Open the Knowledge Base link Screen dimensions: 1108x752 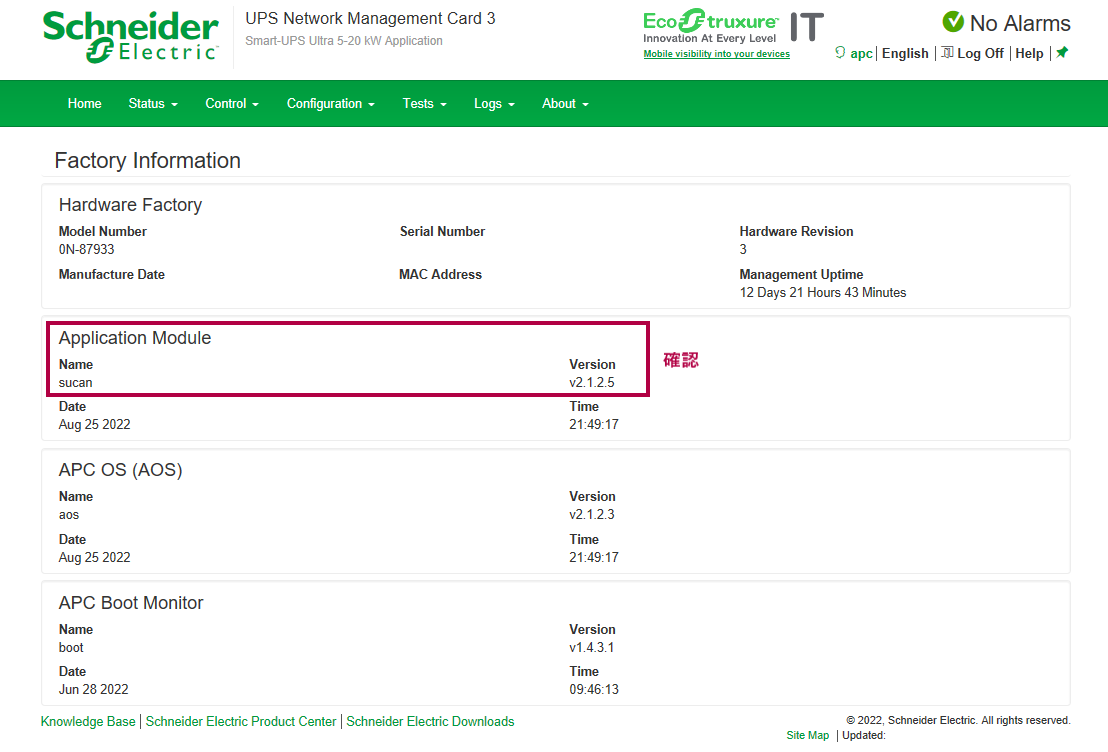tap(88, 721)
